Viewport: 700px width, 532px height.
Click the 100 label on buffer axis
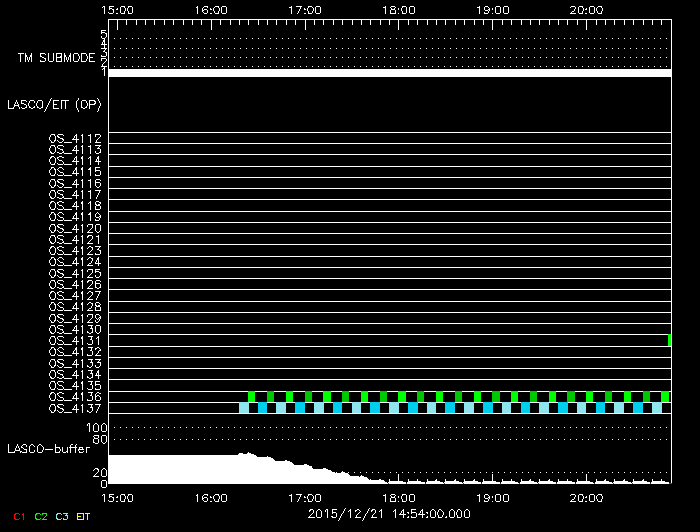(98, 428)
